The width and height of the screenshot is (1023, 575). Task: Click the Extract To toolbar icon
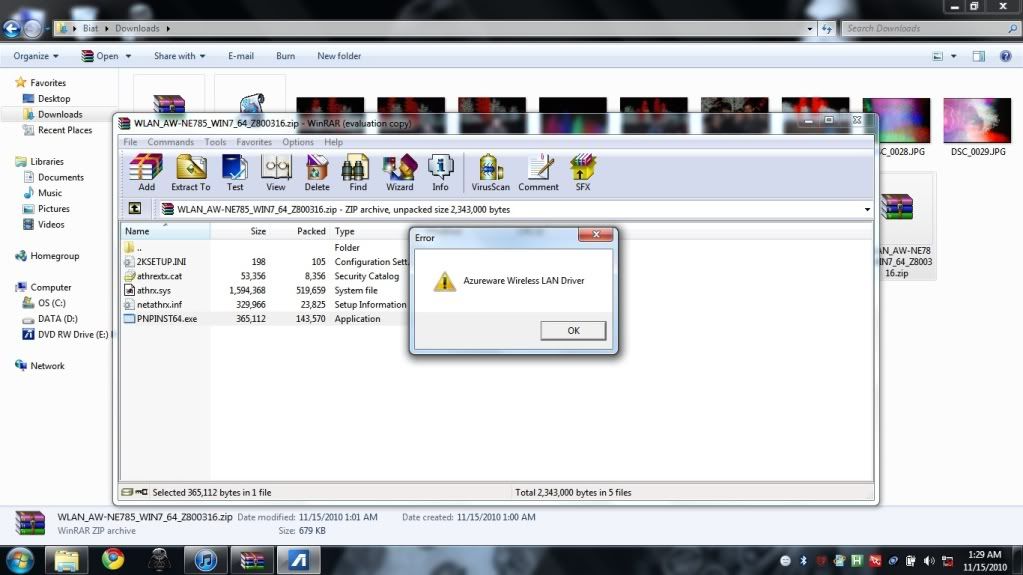coord(190,172)
